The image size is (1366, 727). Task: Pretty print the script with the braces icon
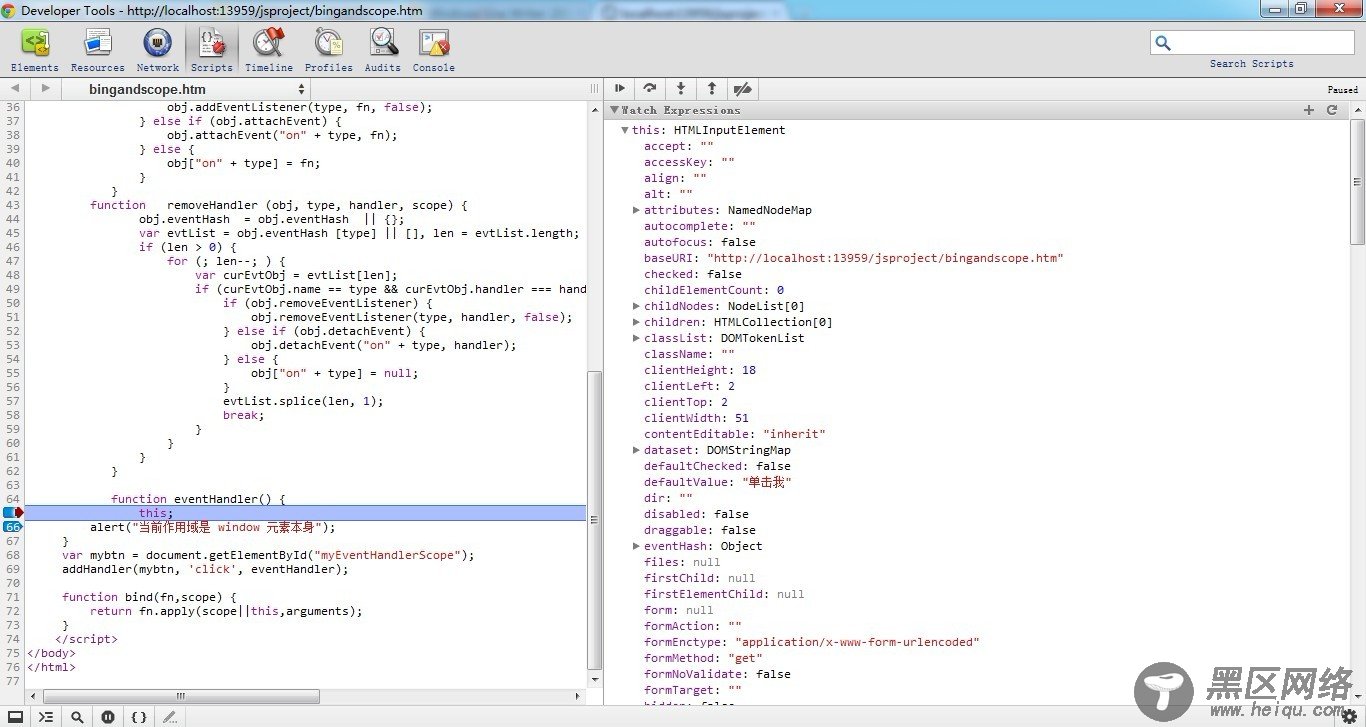[x=139, y=717]
